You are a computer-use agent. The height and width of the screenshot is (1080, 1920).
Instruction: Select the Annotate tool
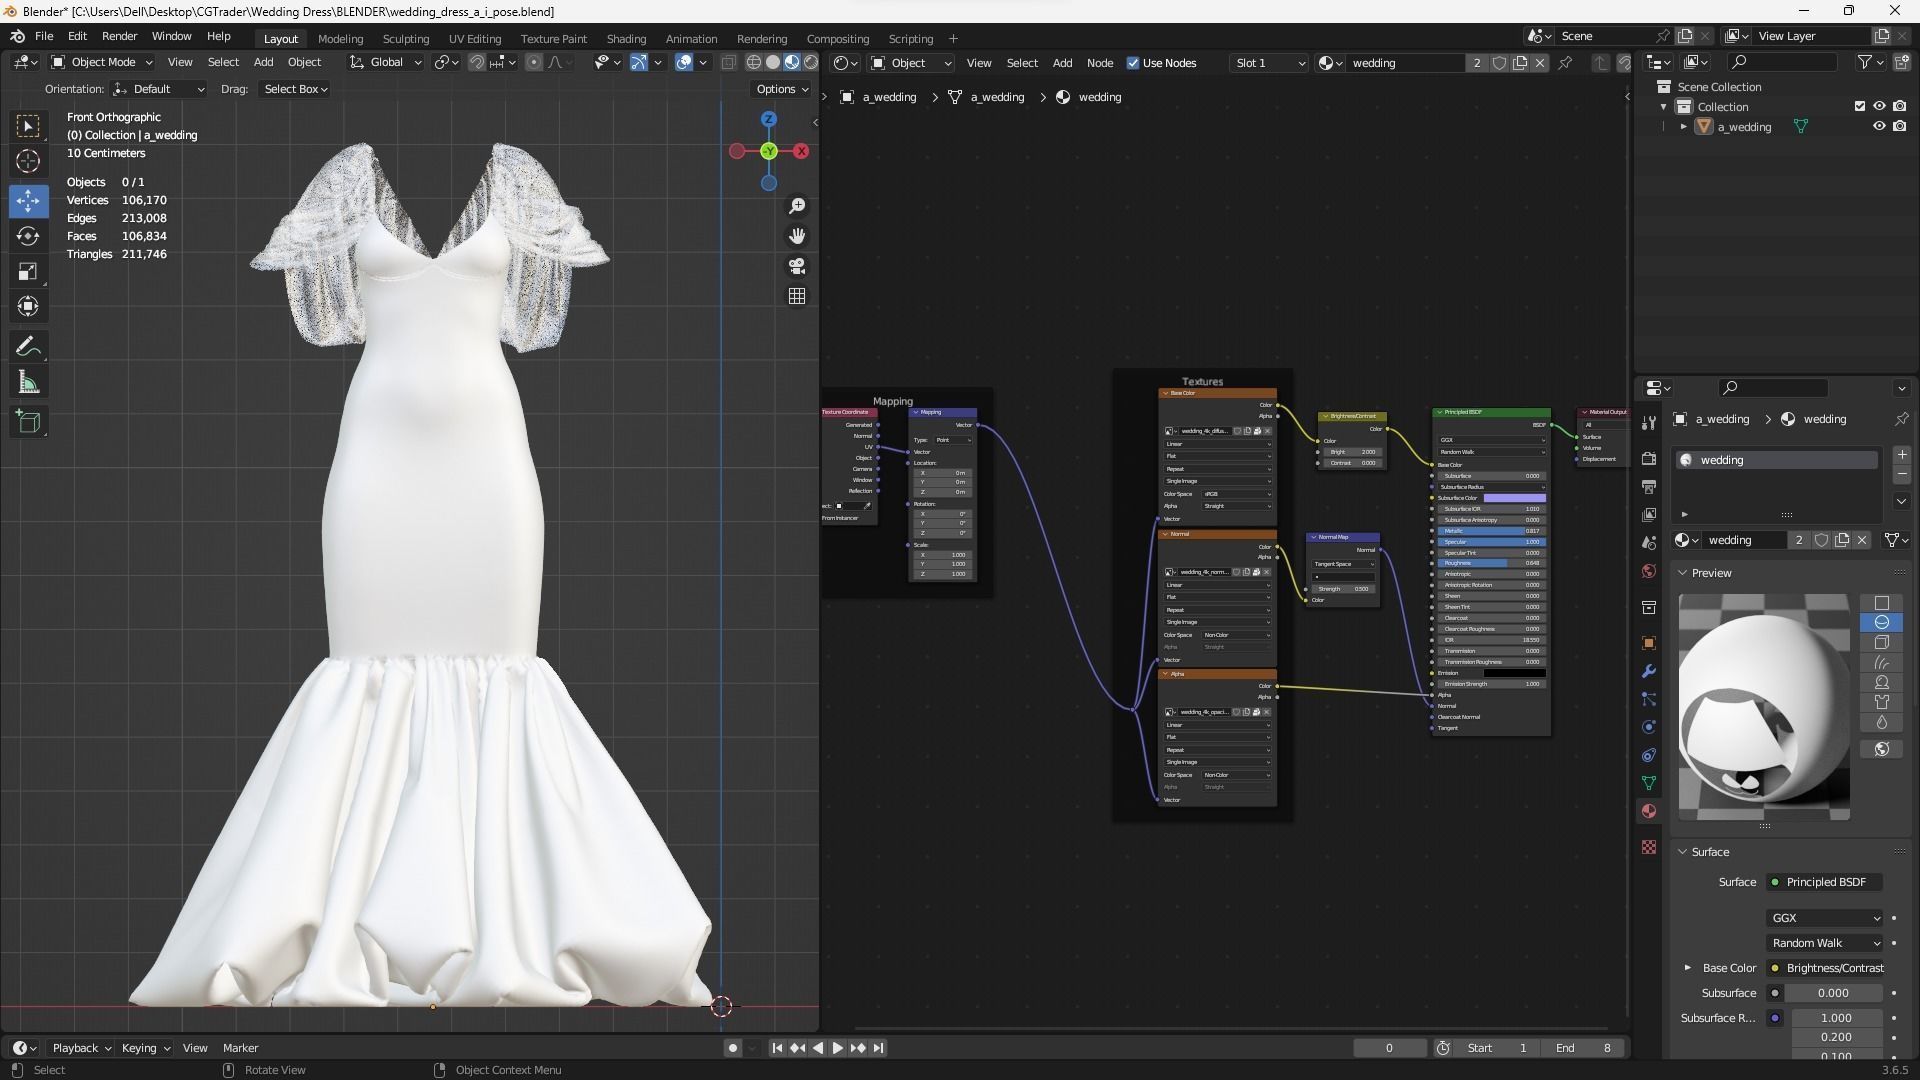pyautogui.click(x=28, y=347)
